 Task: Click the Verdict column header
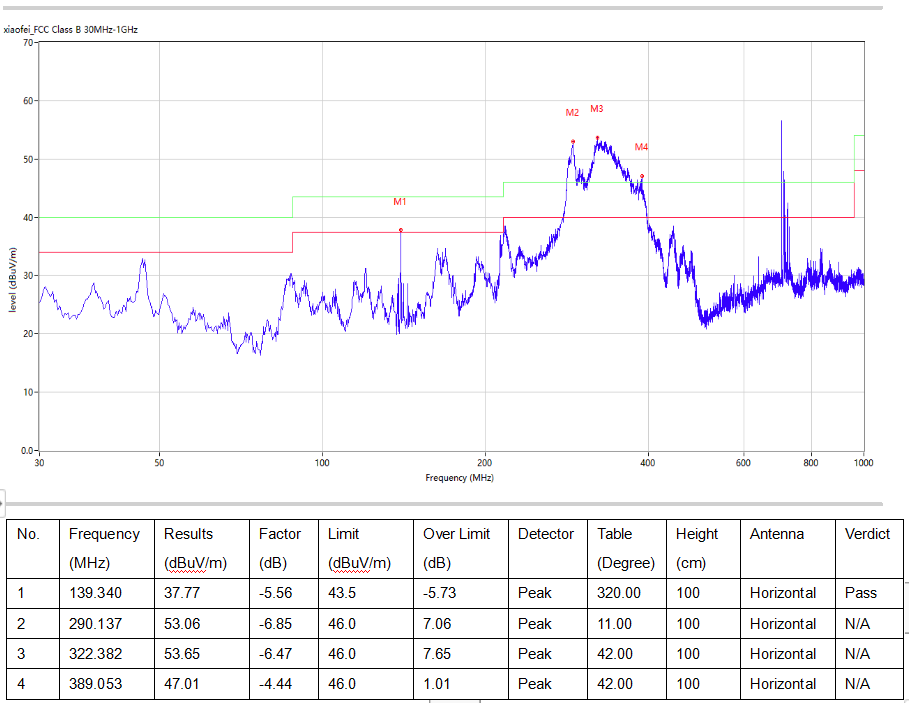(867, 534)
